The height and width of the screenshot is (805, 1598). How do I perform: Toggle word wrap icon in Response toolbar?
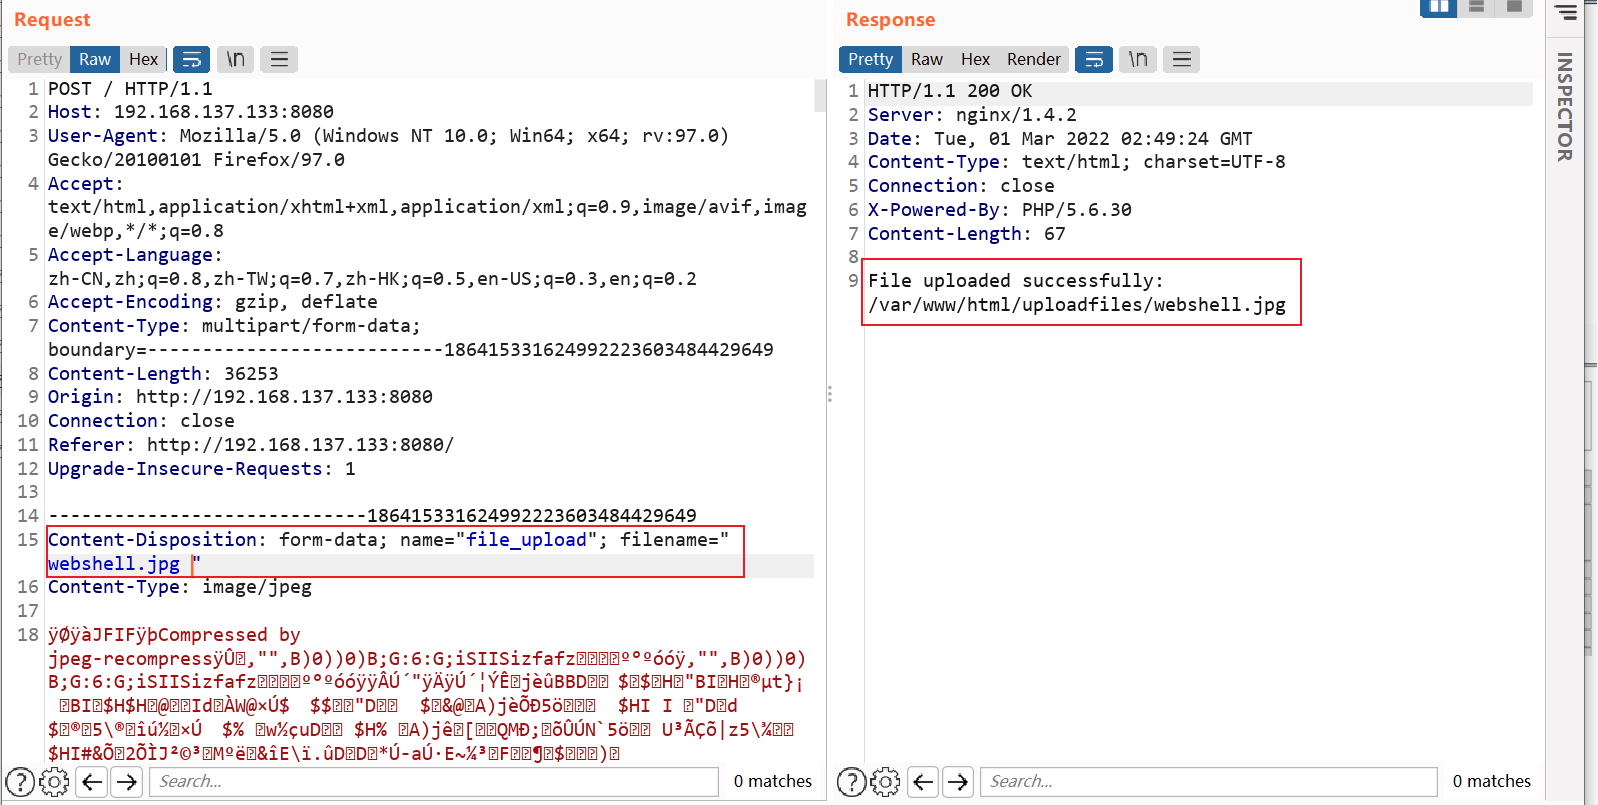[x=1094, y=59]
